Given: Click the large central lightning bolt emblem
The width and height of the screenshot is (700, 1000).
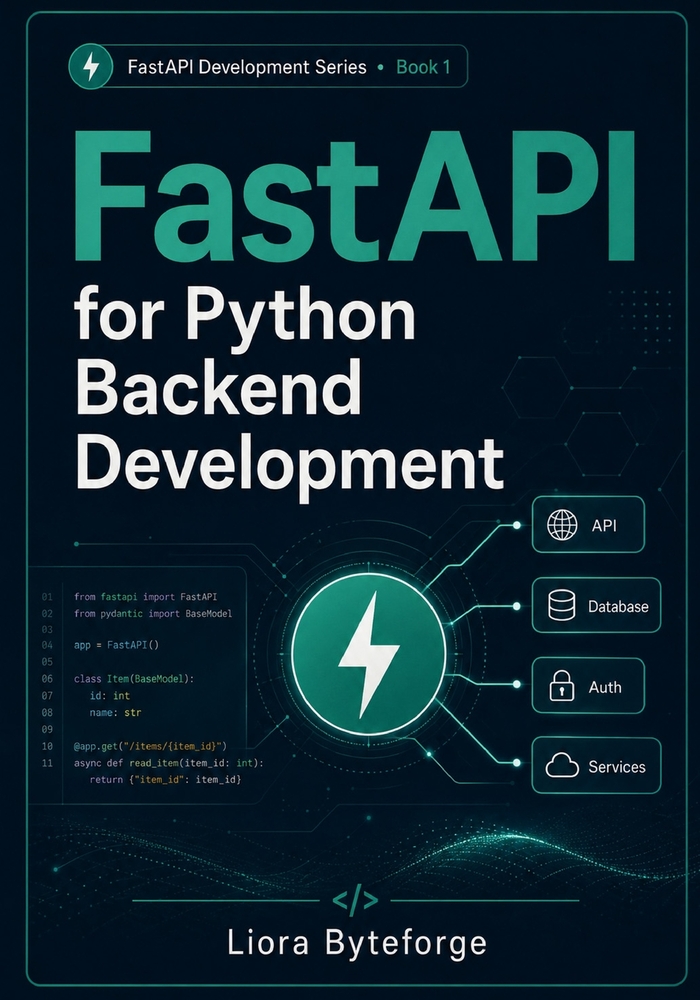Looking at the screenshot, I should coord(368,654).
